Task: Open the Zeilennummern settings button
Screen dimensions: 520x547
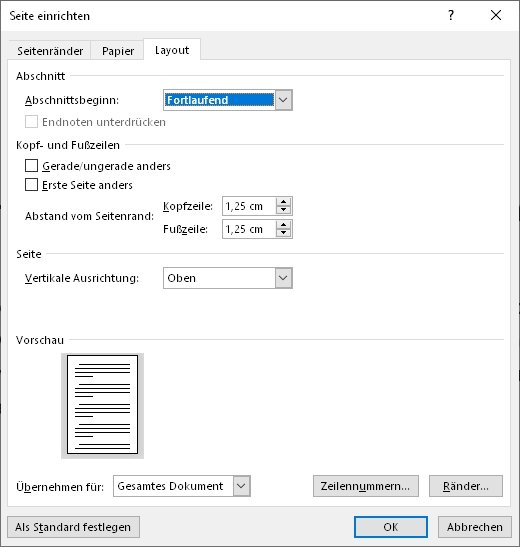Action: pyautogui.click(x=365, y=486)
